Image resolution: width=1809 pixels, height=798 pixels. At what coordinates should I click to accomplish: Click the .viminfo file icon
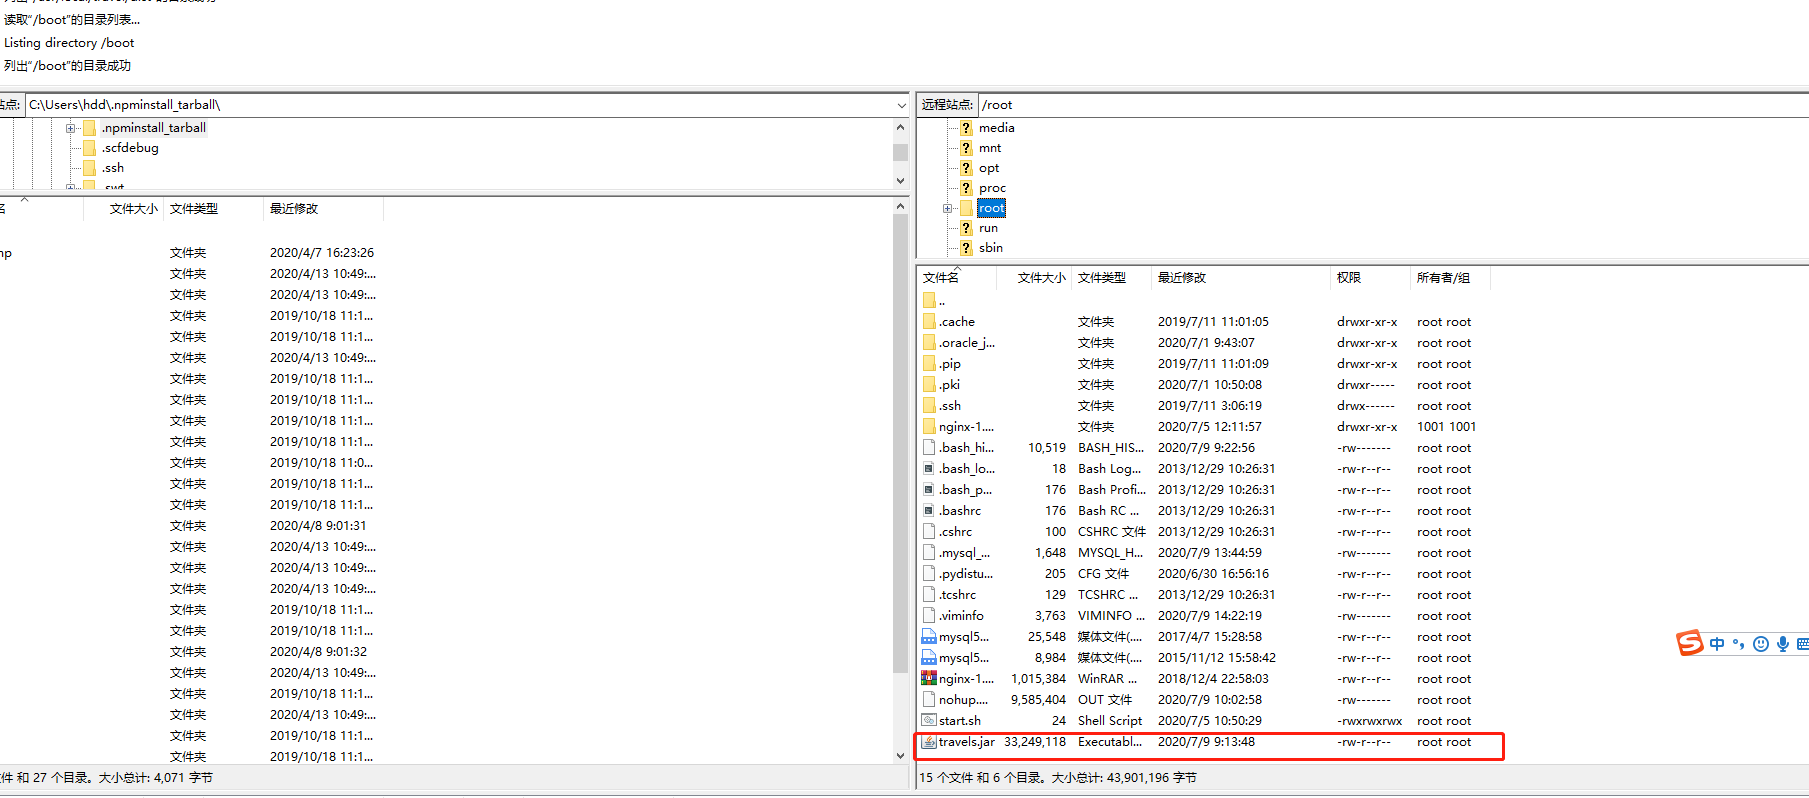coord(929,616)
